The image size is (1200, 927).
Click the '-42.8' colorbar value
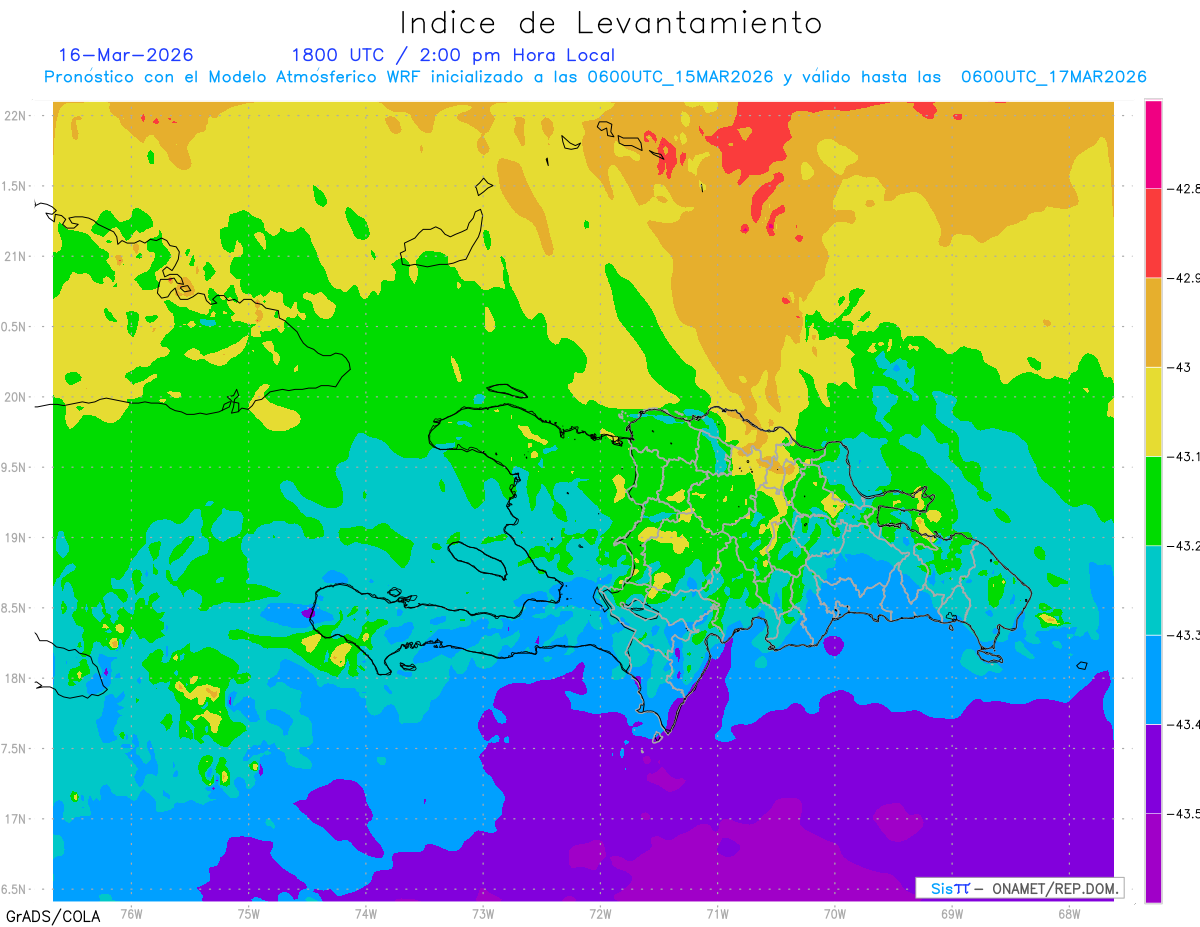[1183, 188]
